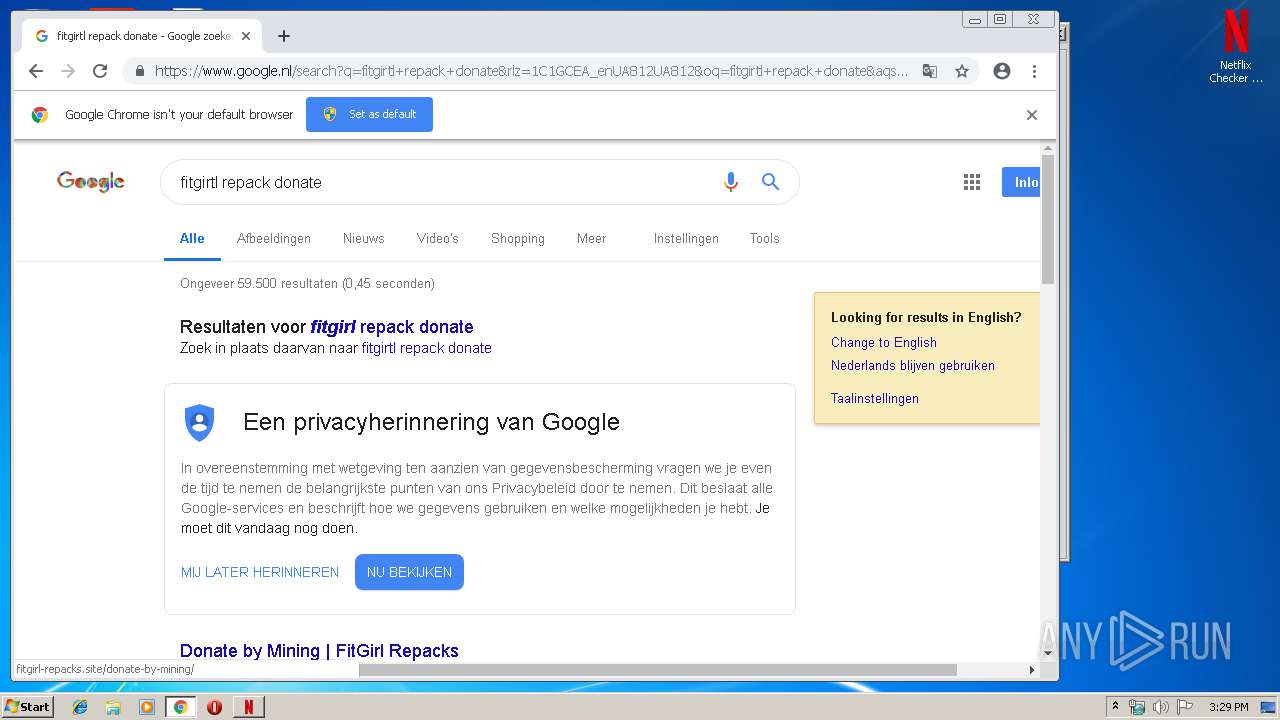Click 'MIJ LATER HERINNEREN' link
The image size is (1280, 720).
pos(260,572)
